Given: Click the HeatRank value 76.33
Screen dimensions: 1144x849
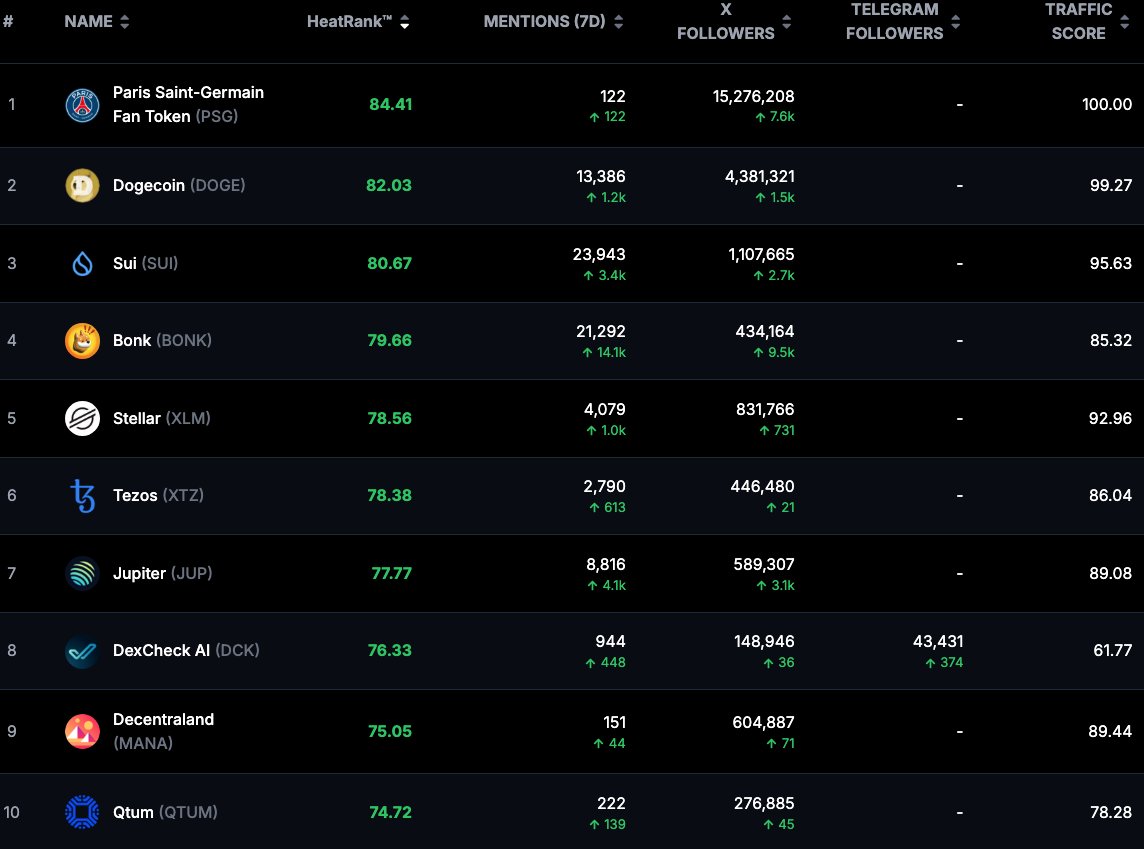Looking at the screenshot, I should (x=390, y=651).
